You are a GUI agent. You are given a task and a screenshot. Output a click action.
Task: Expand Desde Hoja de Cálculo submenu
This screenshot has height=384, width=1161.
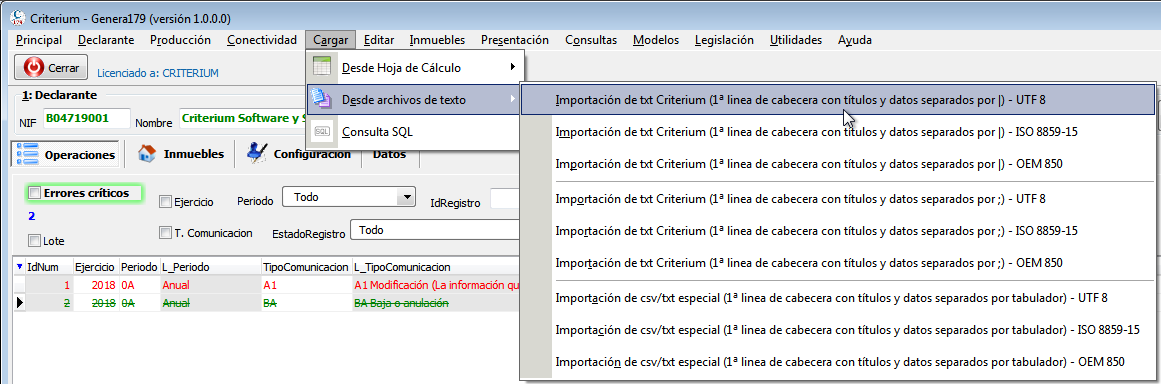point(415,67)
